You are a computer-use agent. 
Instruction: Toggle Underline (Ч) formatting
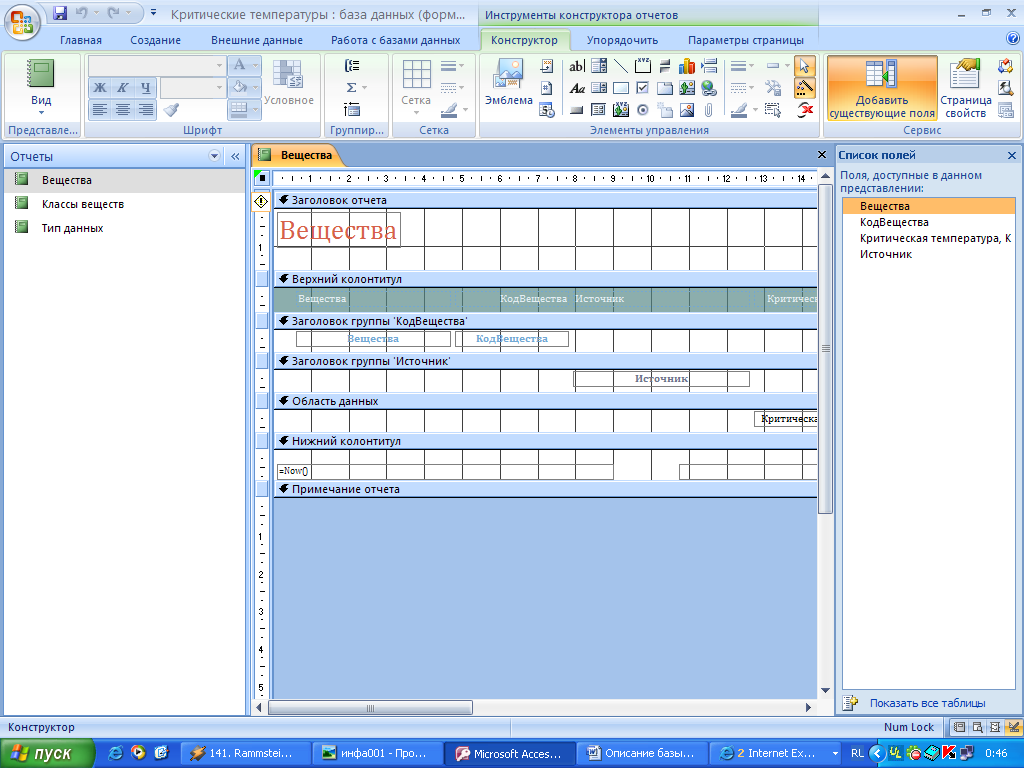pyautogui.click(x=145, y=88)
